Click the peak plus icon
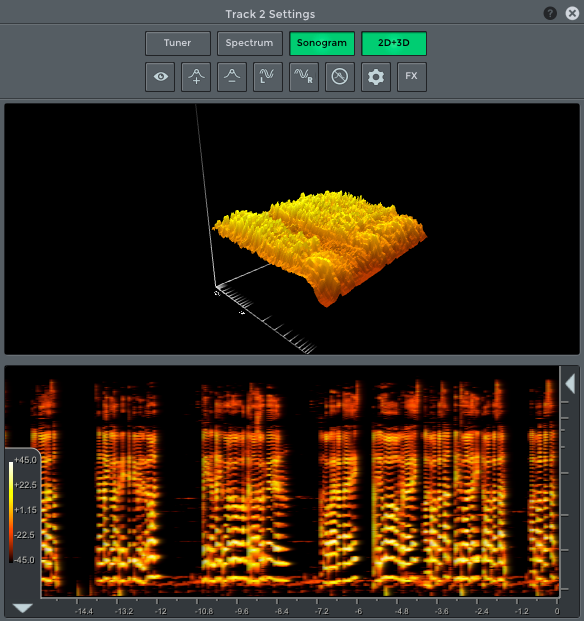Screen dimensions: 584x621 pyautogui.click(x=196, y=76)
